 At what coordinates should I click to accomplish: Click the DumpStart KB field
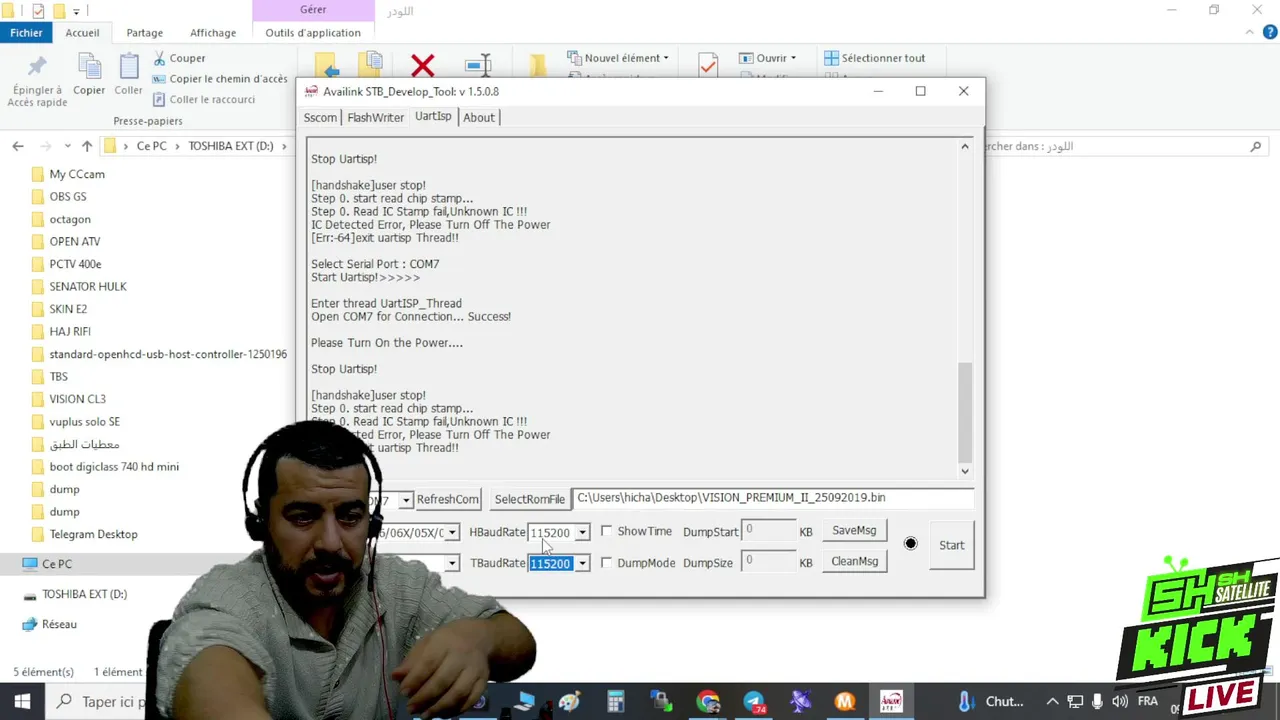(769, 531)
